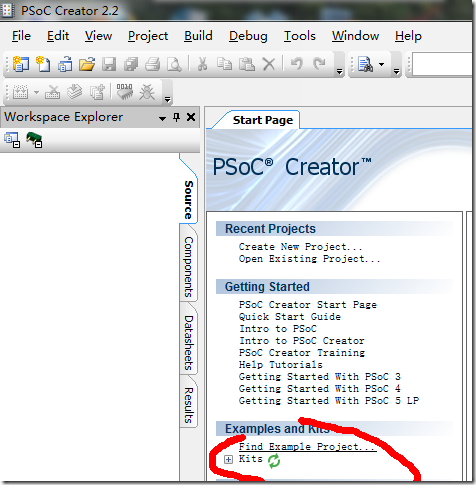Open the File menu
476x485 pixels.
pyautogui.click(x=21, y=36)
